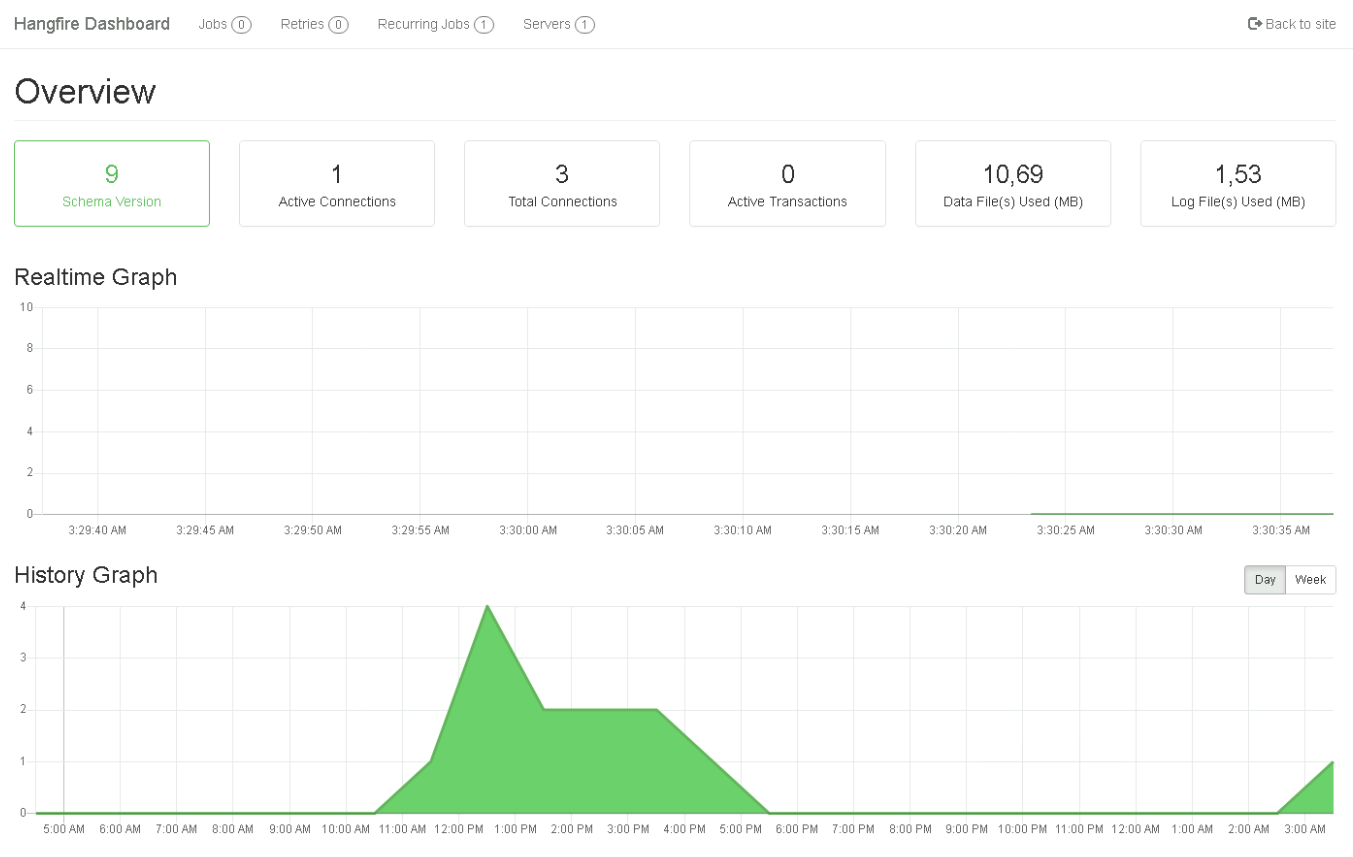Click the 12:00 PM history axis label

(x=459, y=830)
